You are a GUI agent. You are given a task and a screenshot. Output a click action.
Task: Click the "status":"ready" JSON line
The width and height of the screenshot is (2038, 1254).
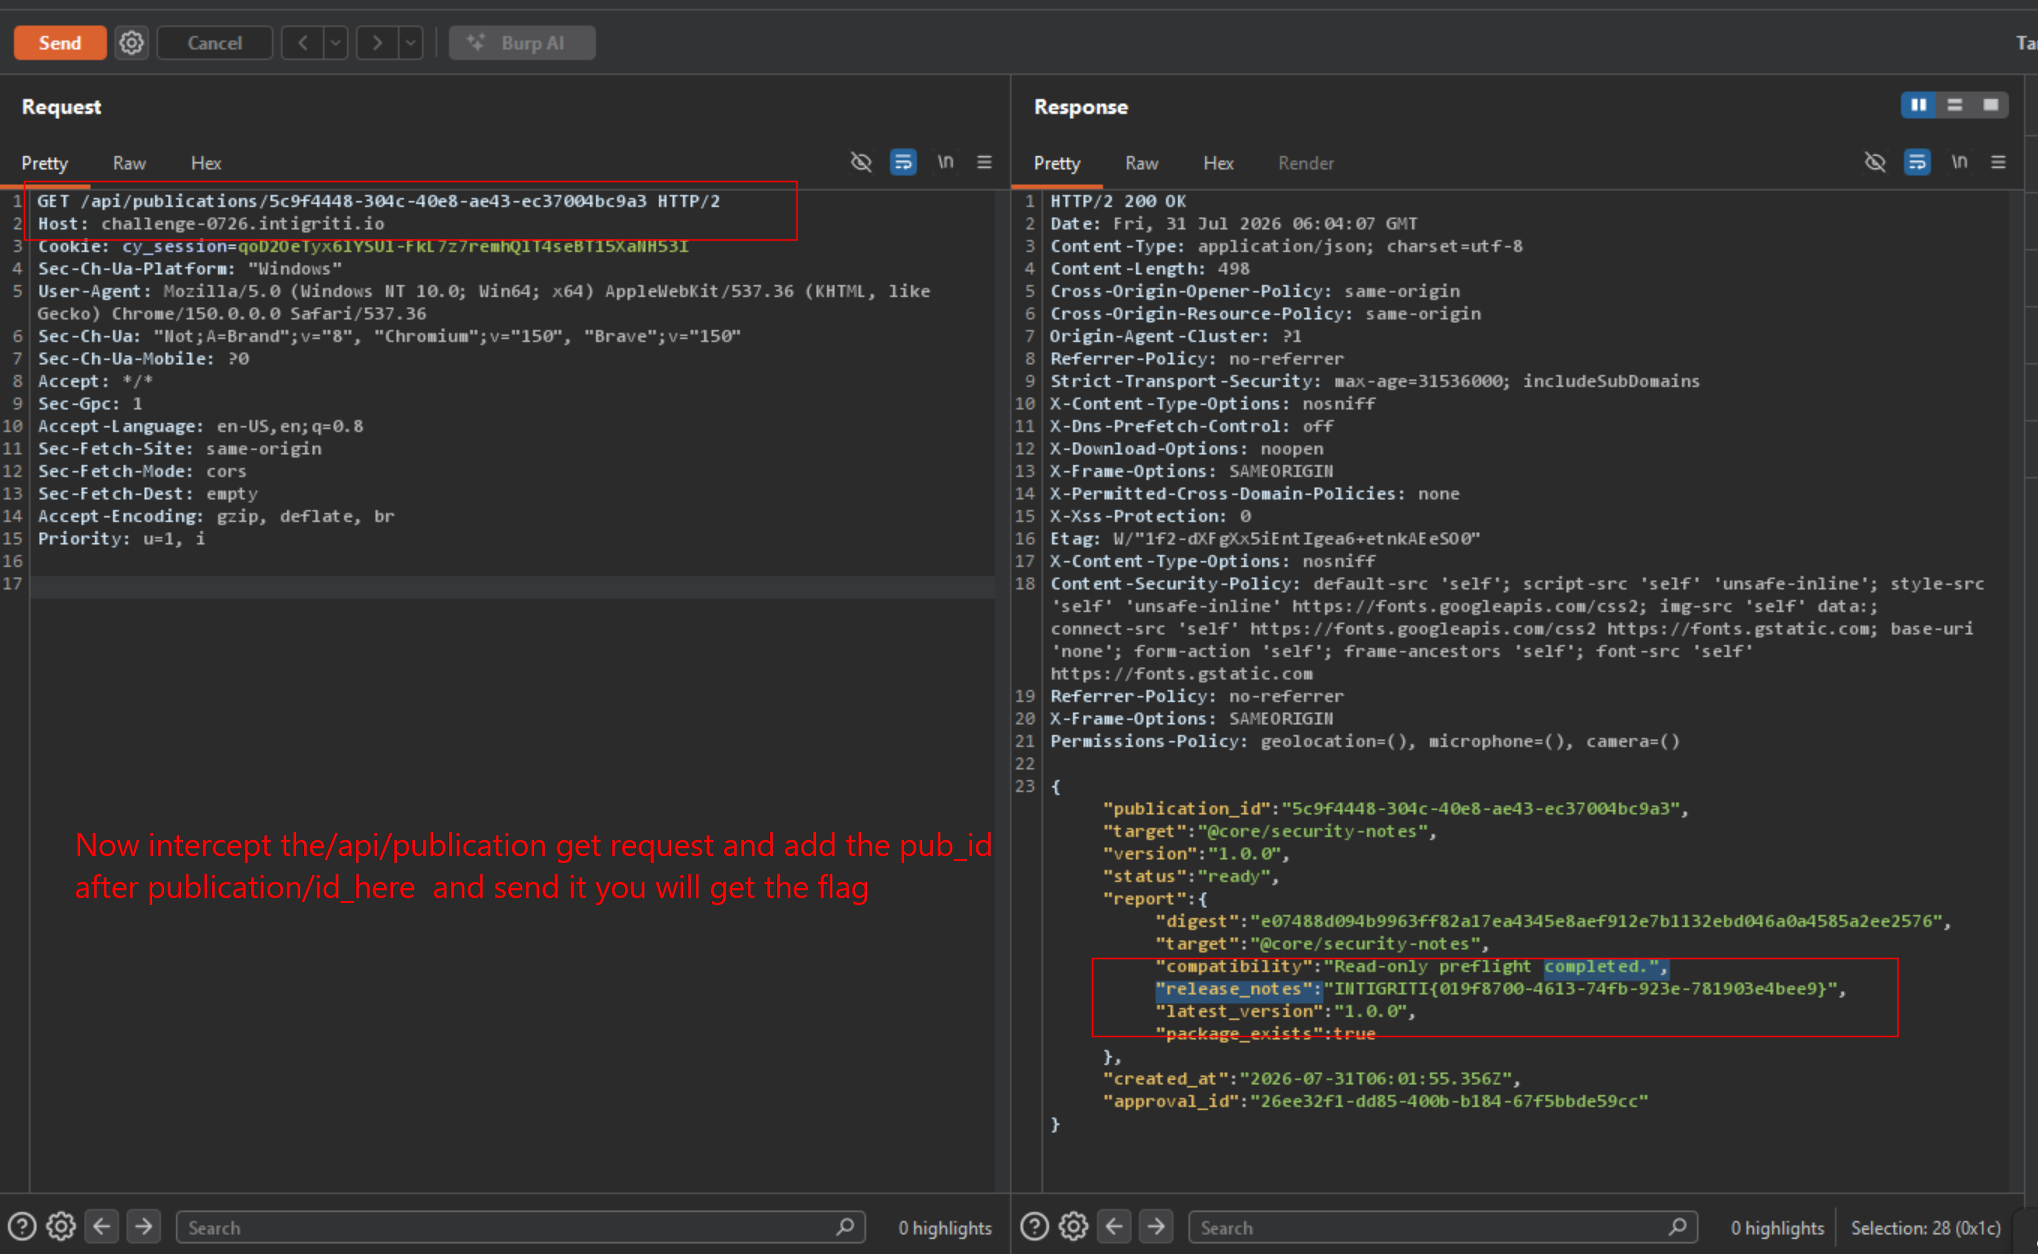(1191, 876)
